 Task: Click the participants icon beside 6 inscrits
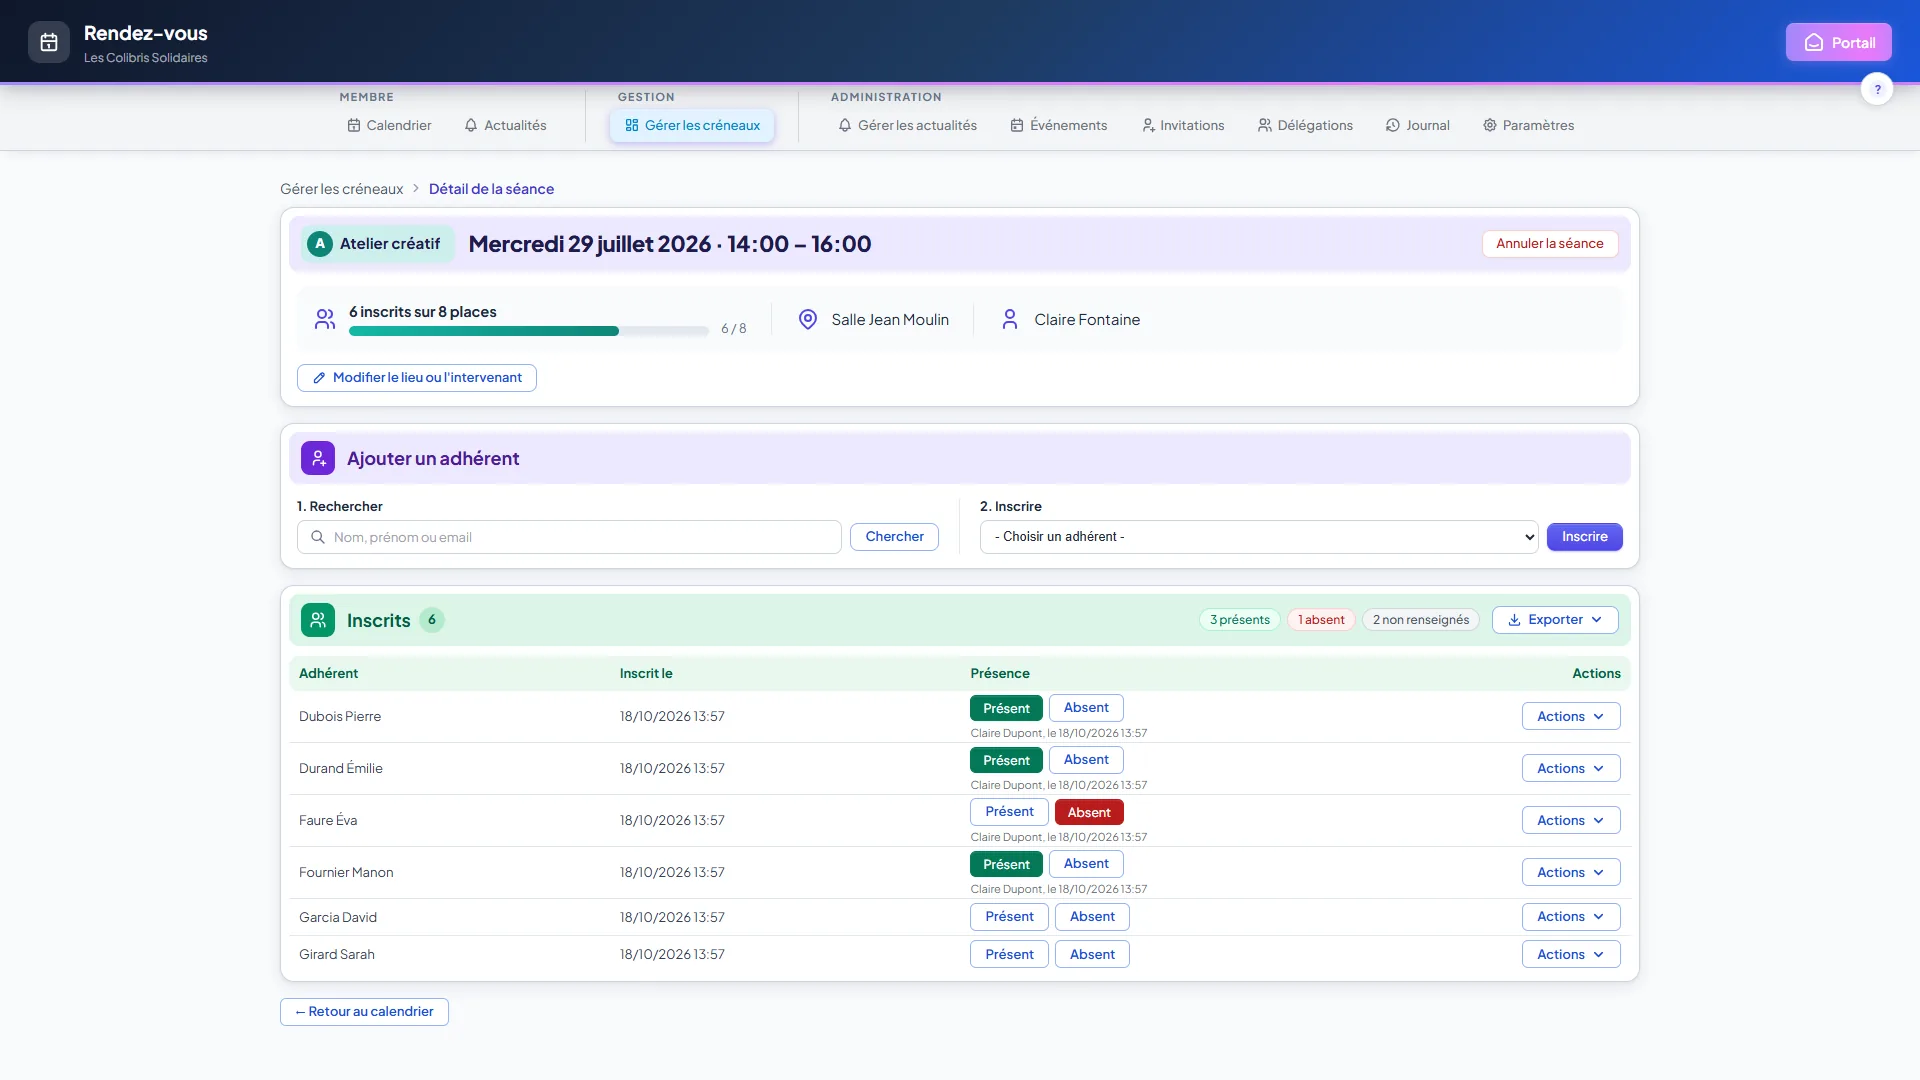325,319
